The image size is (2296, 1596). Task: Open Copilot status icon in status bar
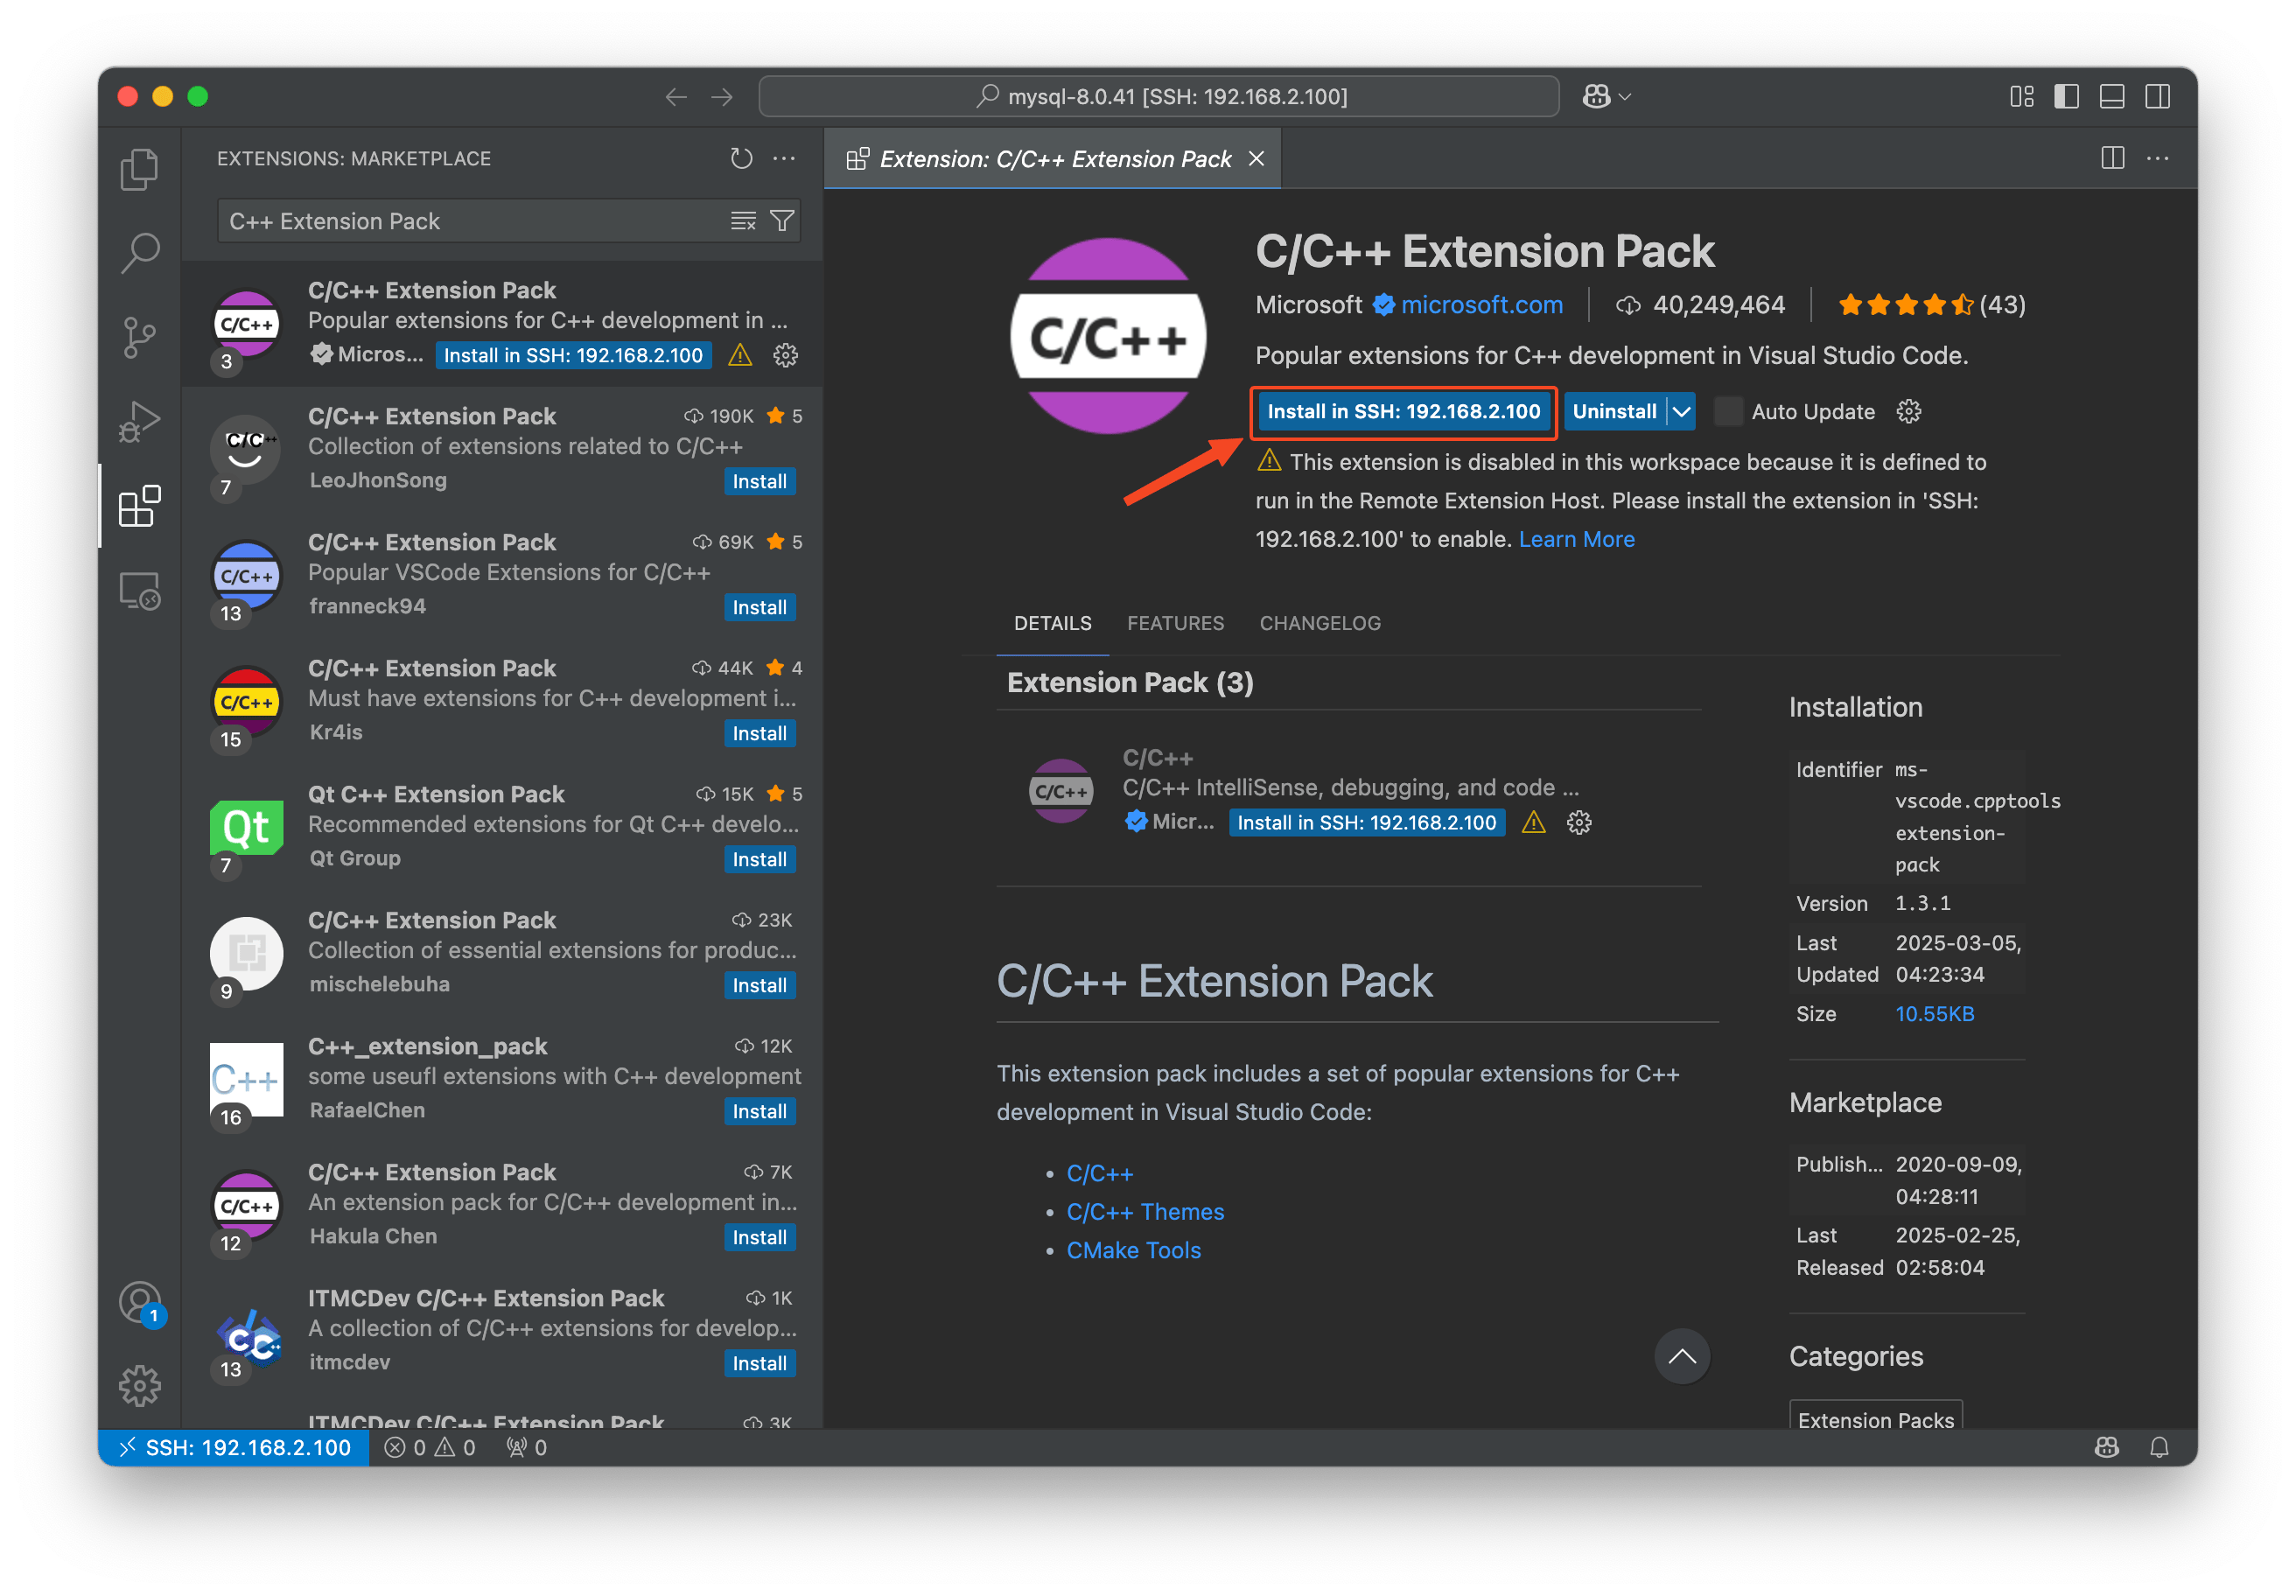click(x=2106, y=1447)
